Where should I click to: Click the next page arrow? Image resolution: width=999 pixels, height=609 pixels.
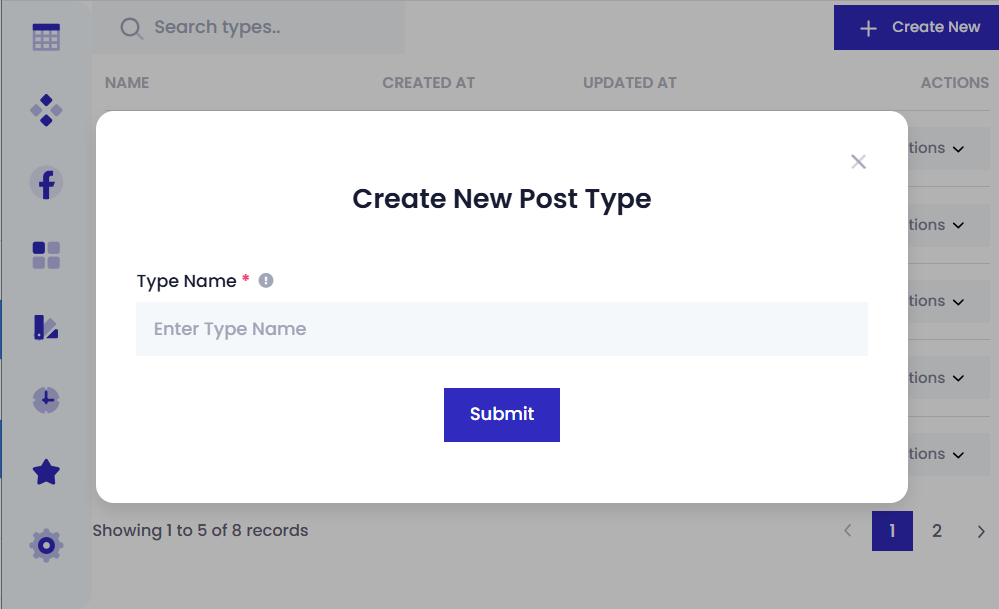(981, 531)
